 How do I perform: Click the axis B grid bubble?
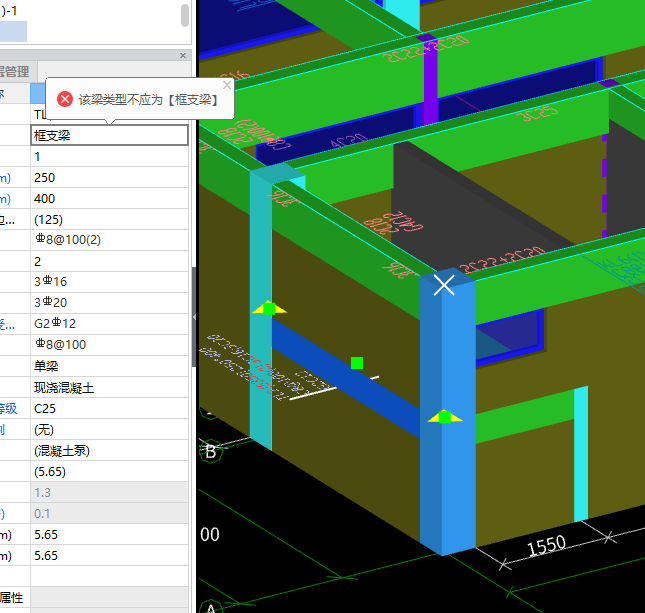click(211, 452)
